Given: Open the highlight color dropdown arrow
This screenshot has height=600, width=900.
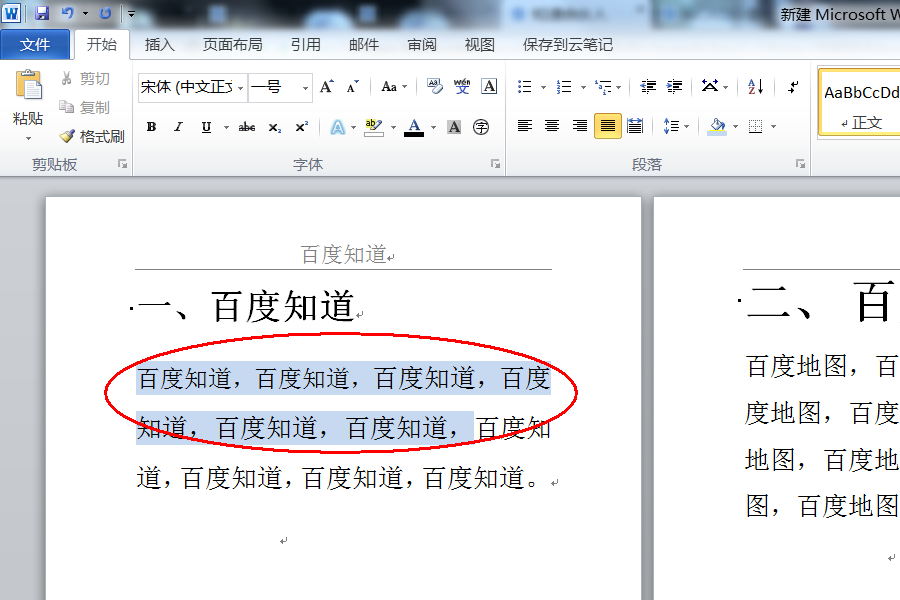Looking at the screenshot, I should [393, 127].
